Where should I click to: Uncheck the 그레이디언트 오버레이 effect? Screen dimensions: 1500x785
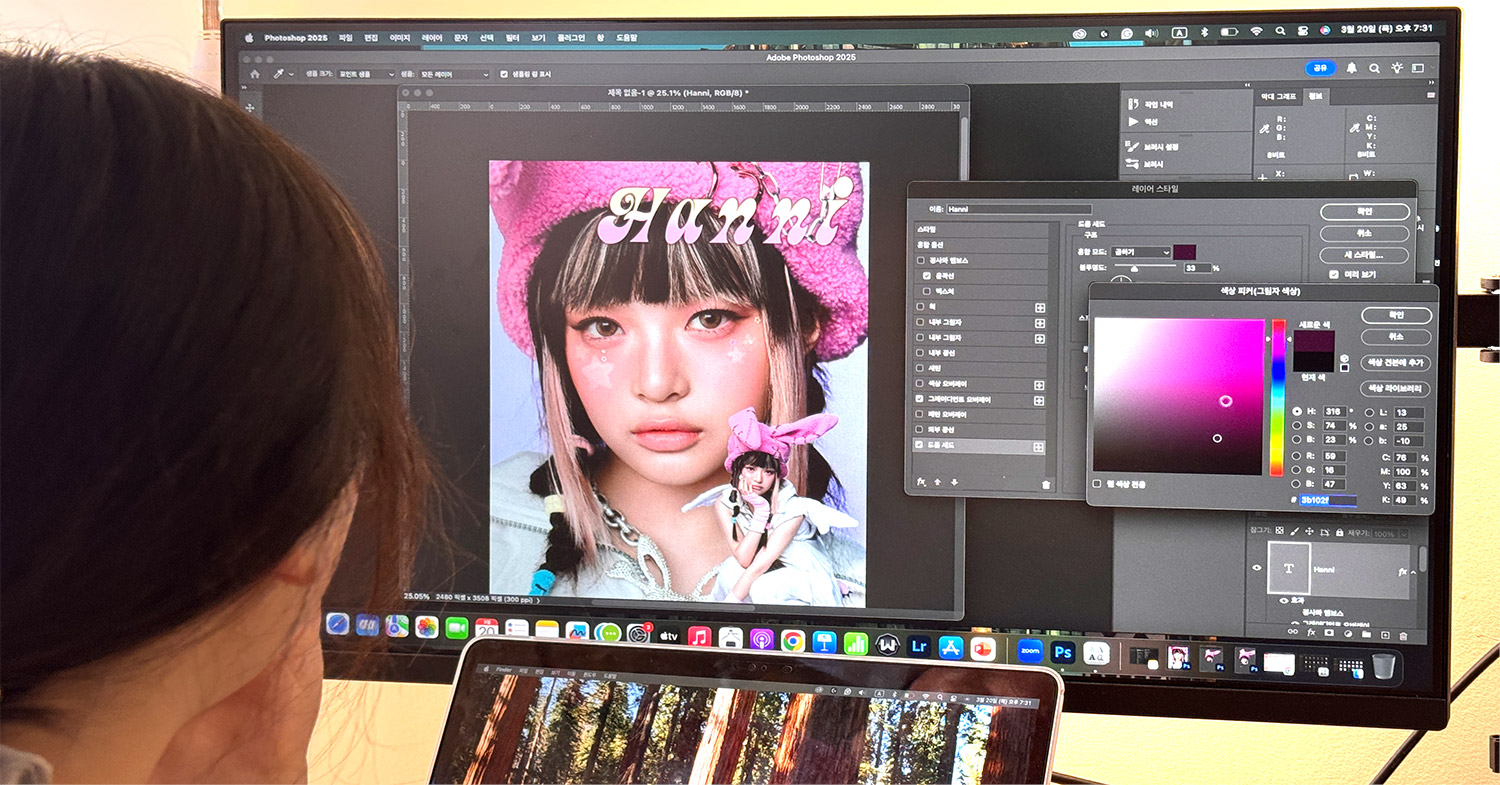921,400
